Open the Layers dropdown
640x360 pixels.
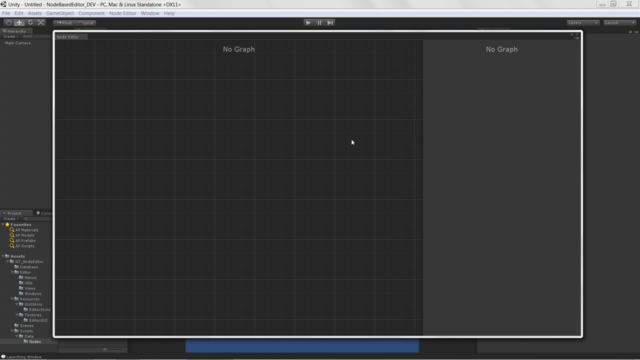[x=583, y=23]
